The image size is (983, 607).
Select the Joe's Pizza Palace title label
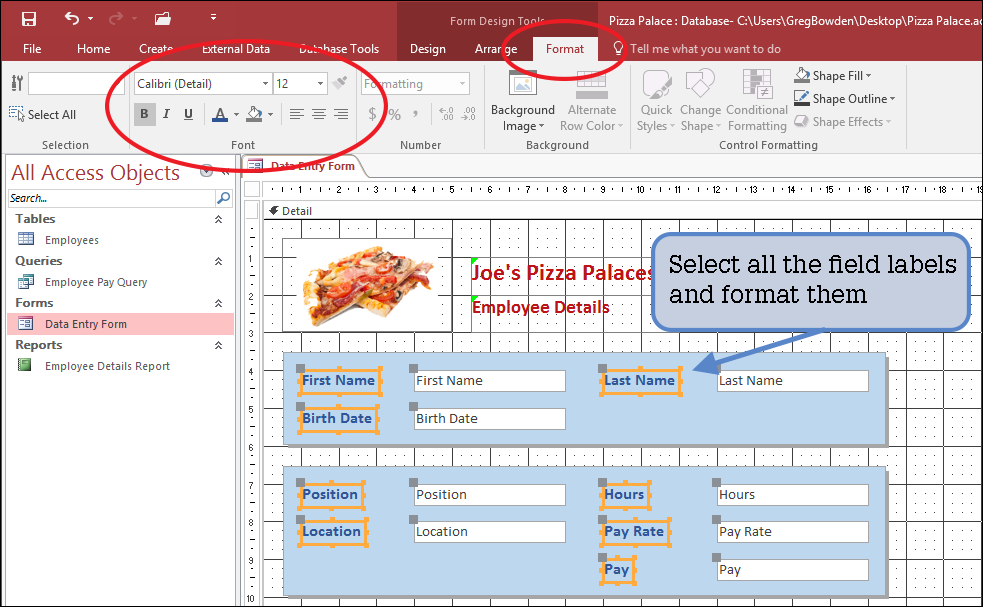coord(562,273)
